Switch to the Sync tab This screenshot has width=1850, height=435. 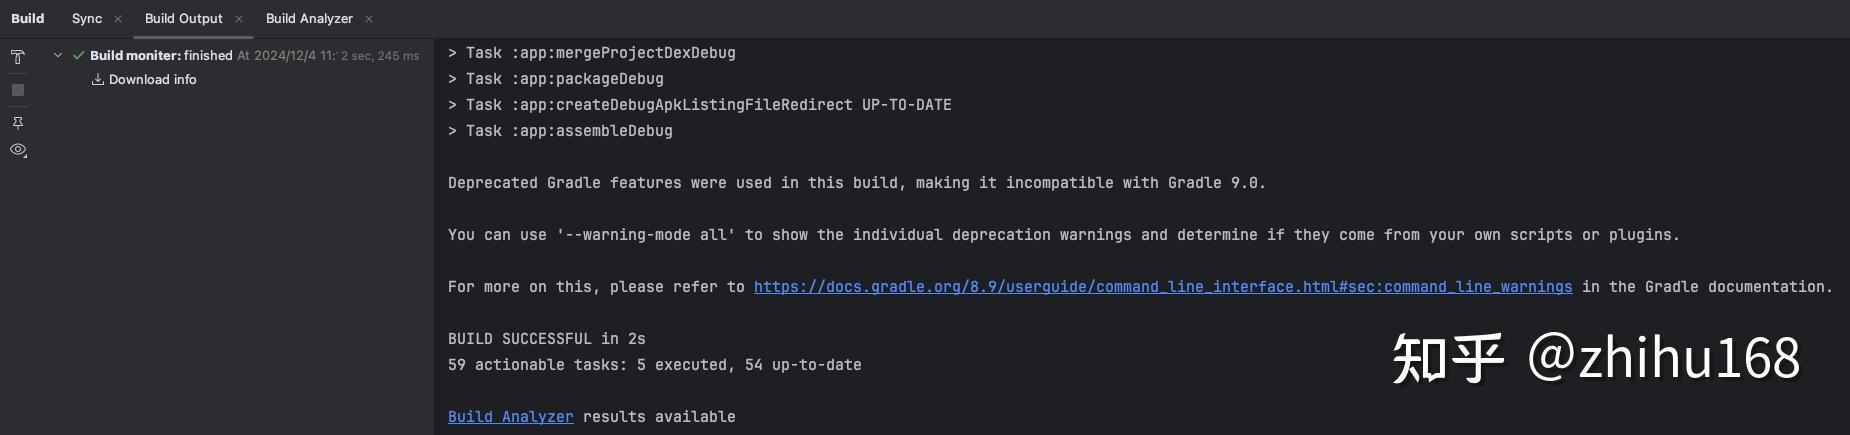pos(87,19)
